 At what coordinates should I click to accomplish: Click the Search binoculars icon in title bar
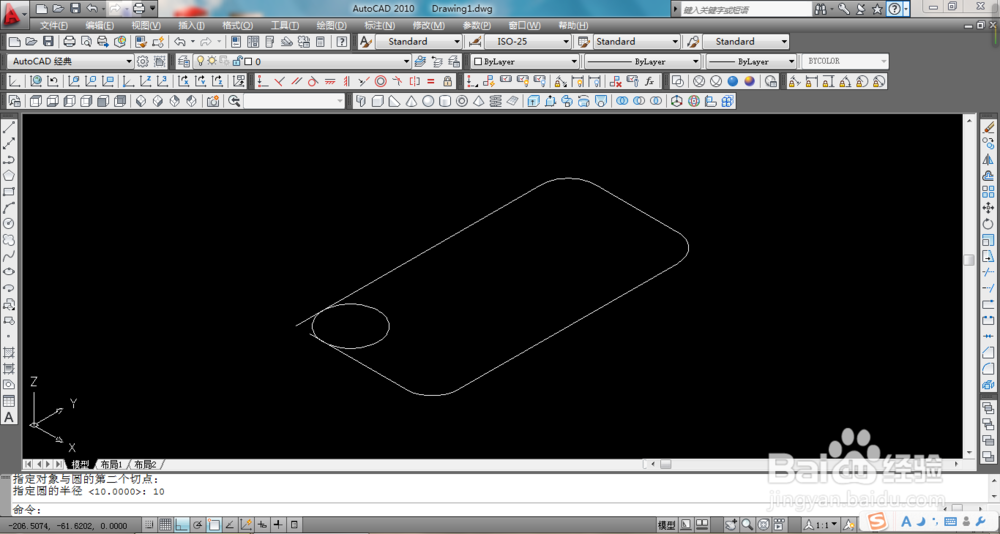pos(821,9)
